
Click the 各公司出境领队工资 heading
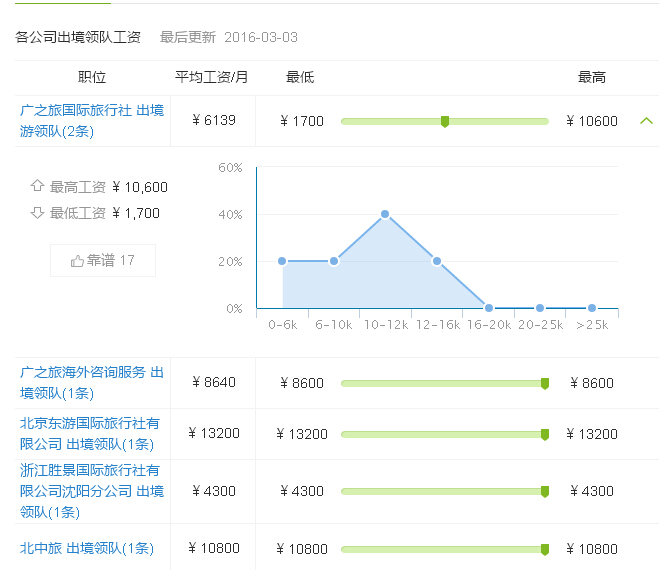78,37
